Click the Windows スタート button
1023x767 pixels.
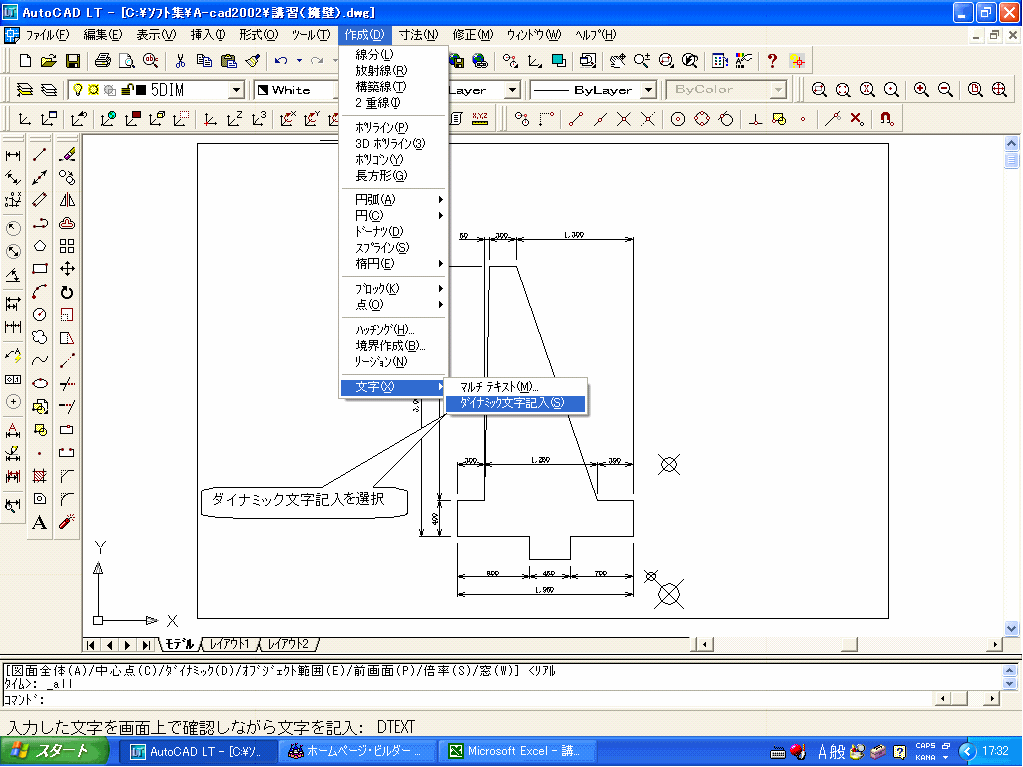click(x=55, y=751)
